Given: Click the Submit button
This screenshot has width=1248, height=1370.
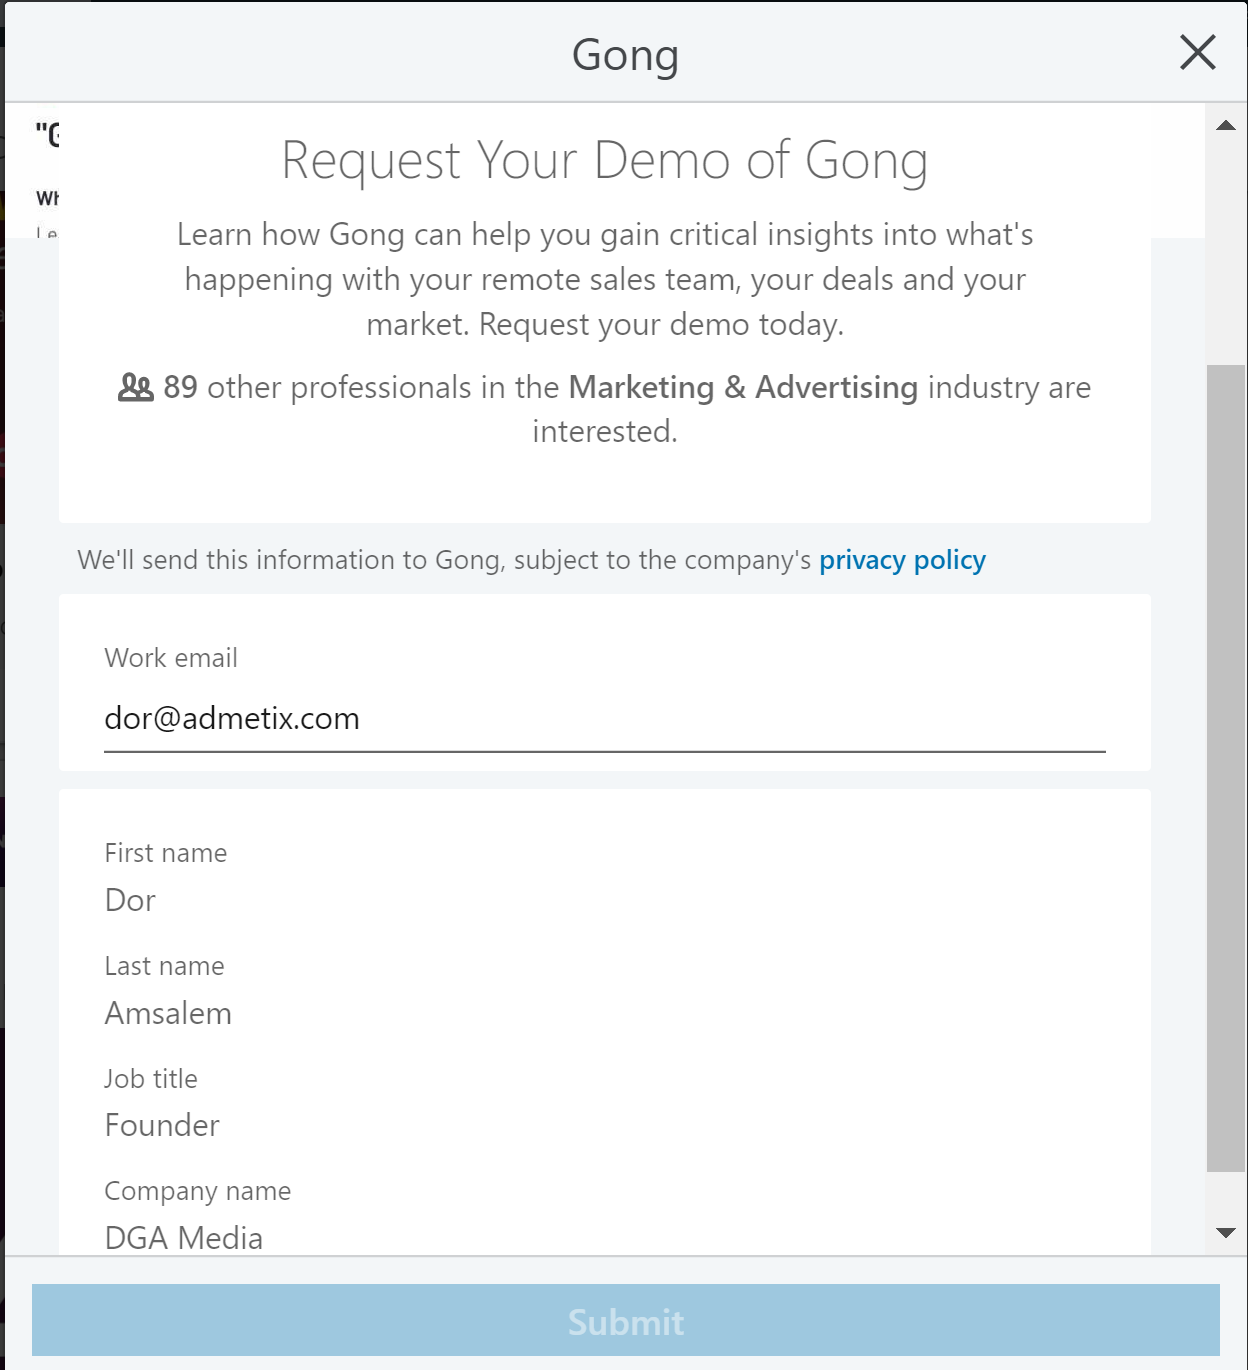Looking at the screenshot, I should pos(626,1320).
